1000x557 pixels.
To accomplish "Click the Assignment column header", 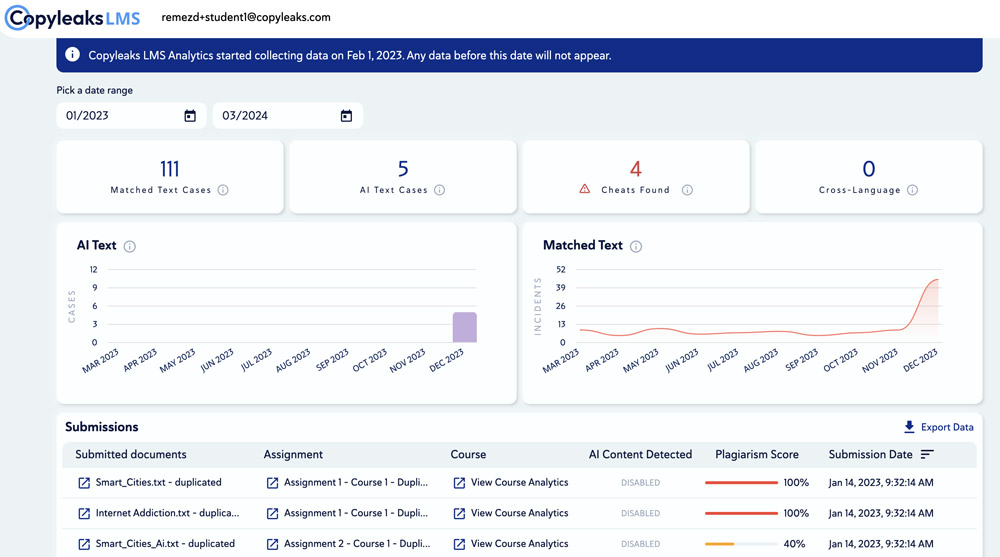I will click(293, 454).
